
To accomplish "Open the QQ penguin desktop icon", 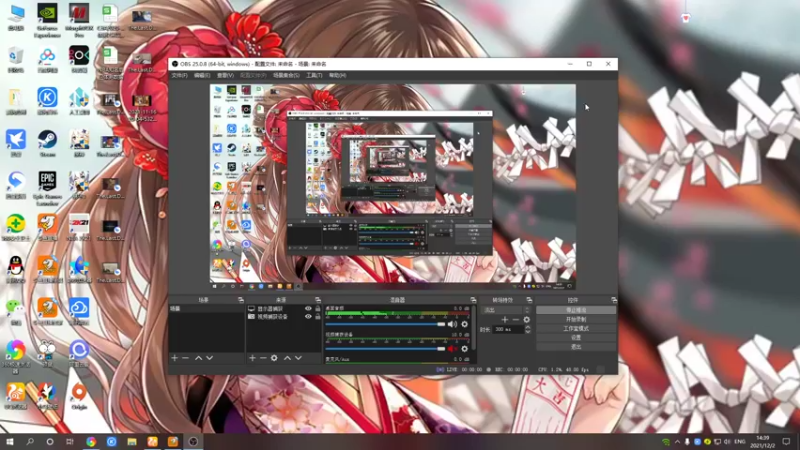I will pos(16,269).
